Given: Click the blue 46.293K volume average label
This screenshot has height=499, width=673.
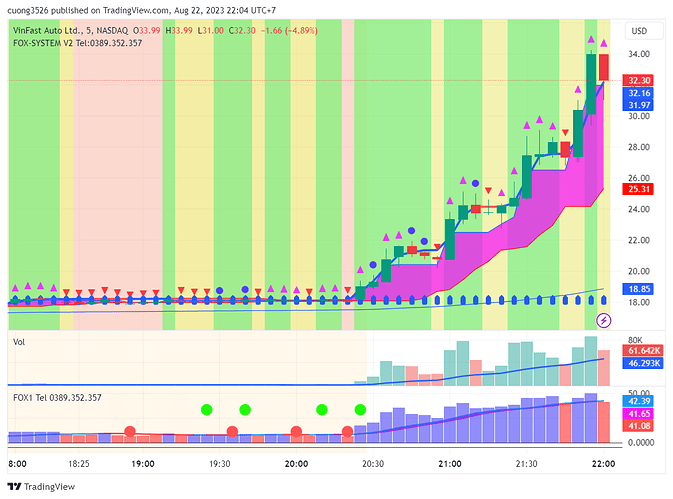Looking at the screenshot, I should 643,363.
